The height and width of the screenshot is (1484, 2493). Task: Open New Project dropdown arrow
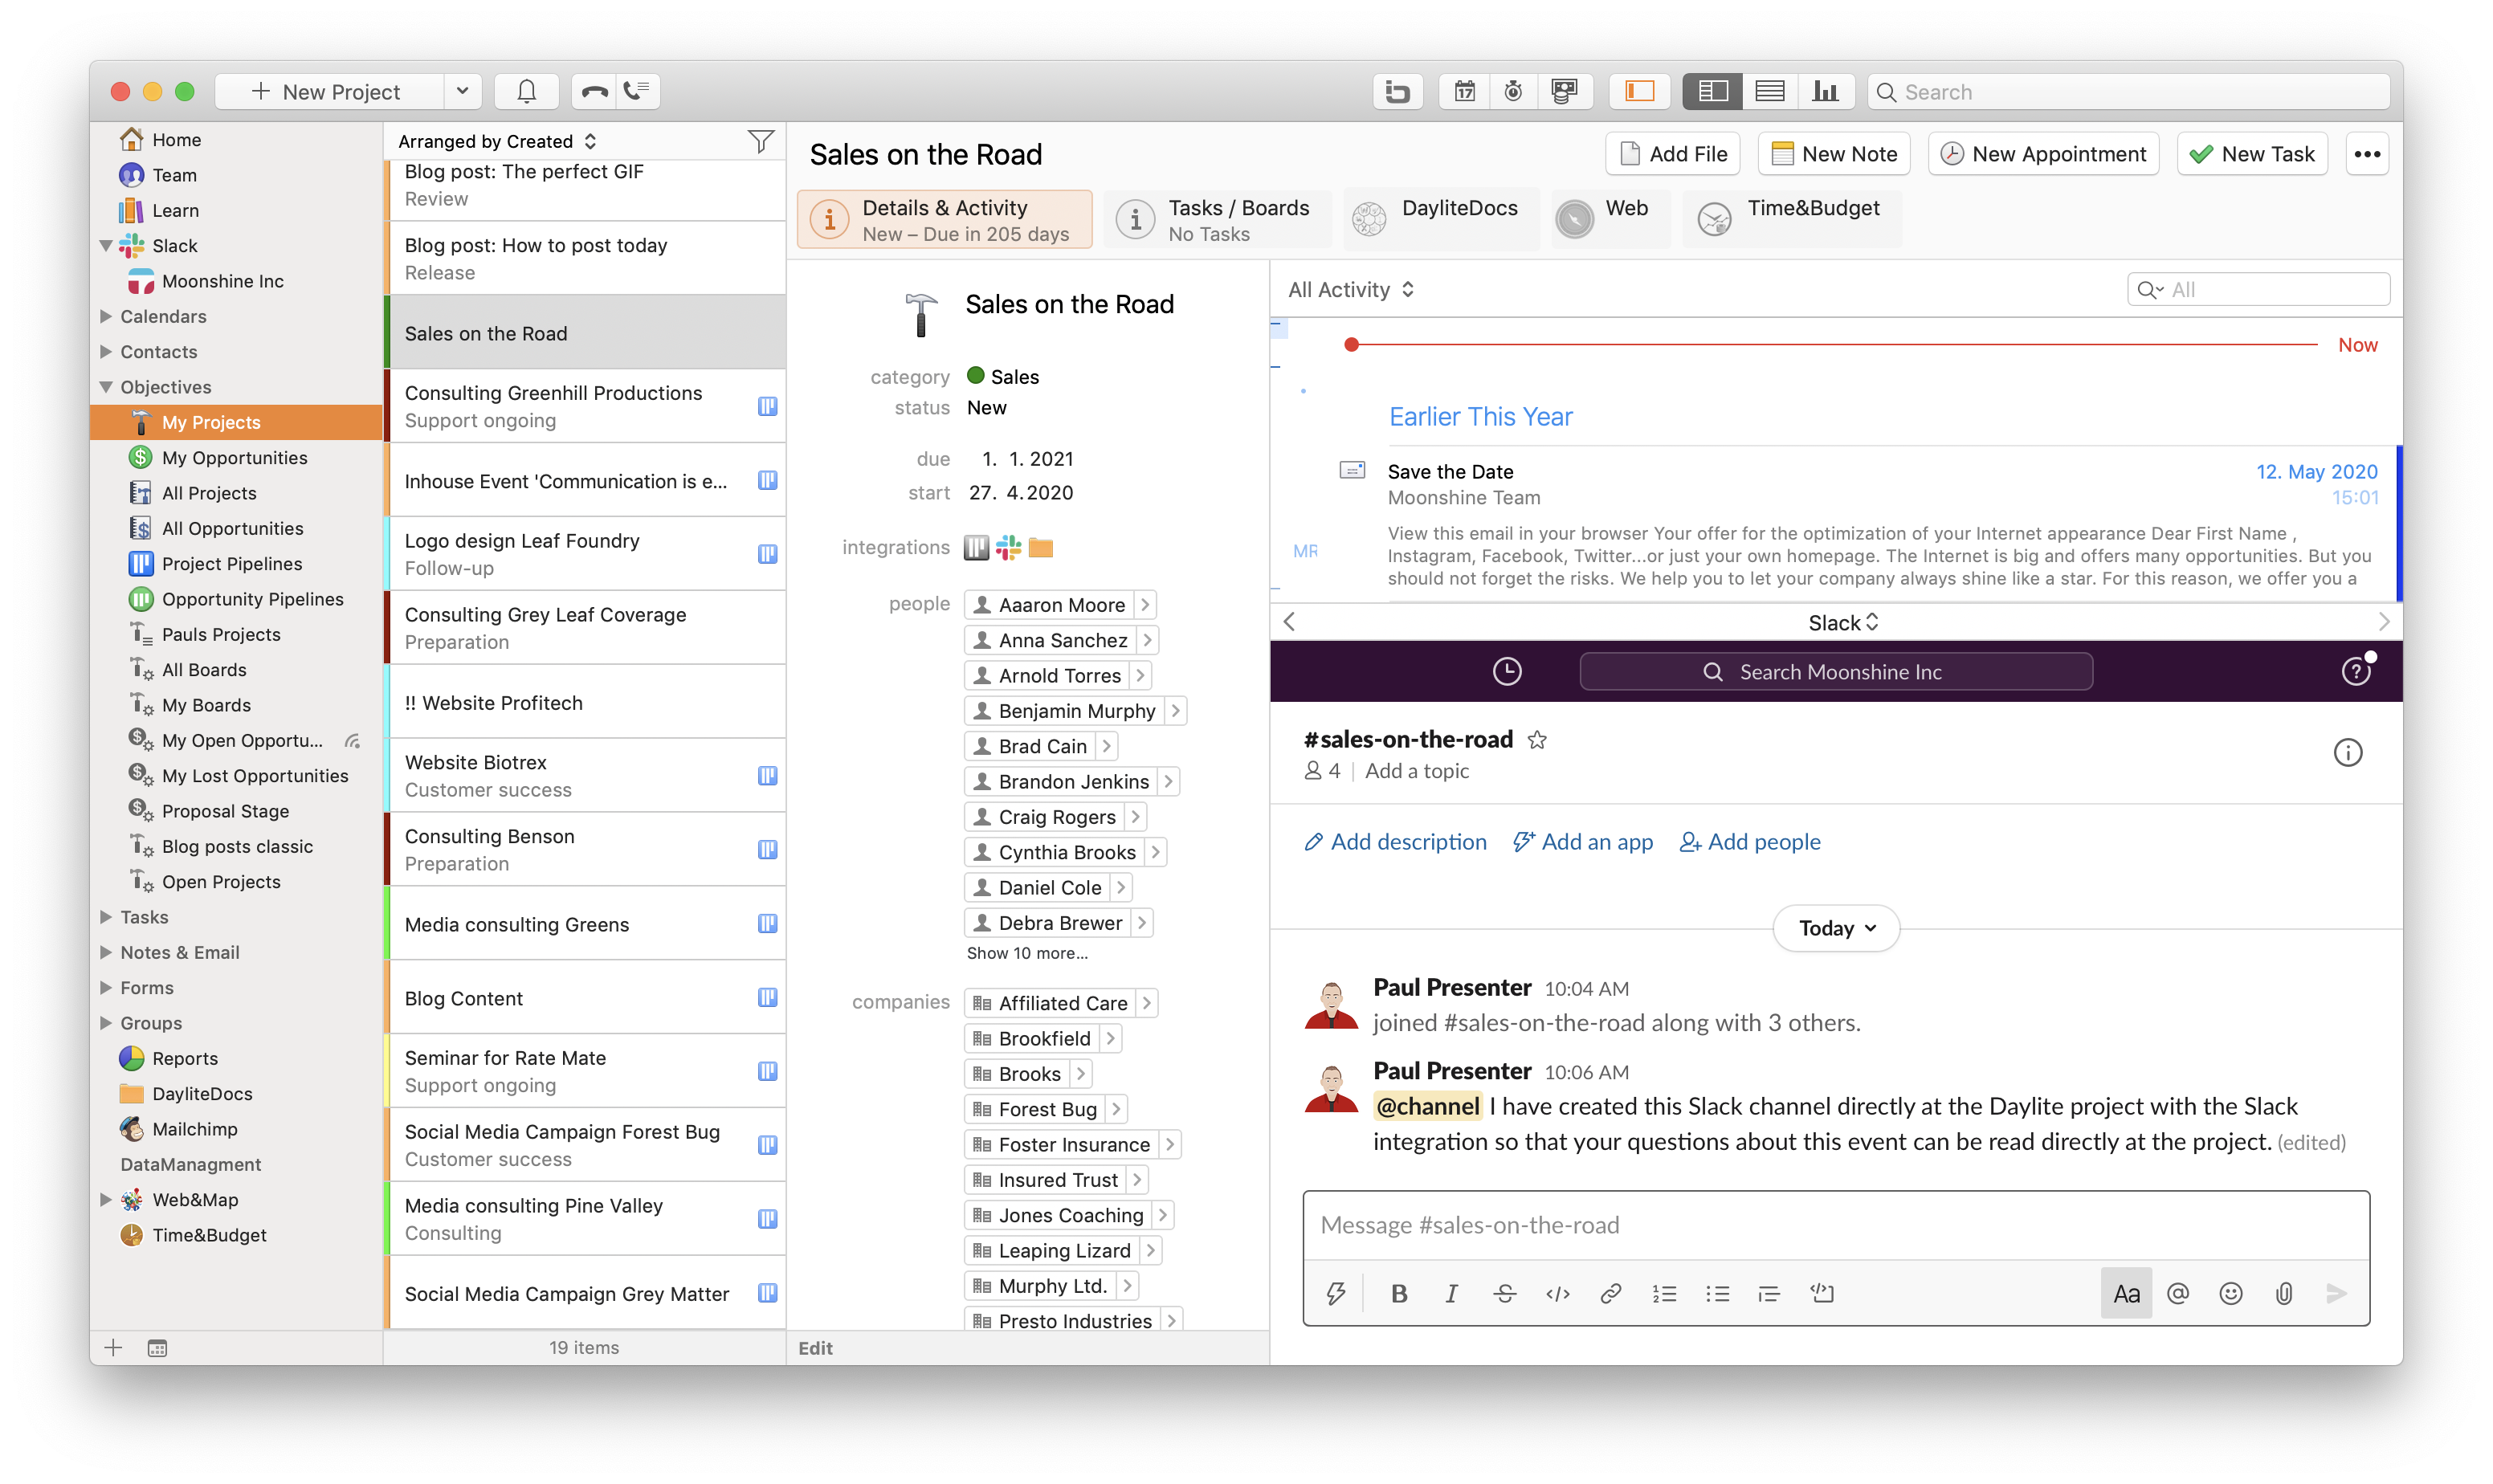coord(462,91)
